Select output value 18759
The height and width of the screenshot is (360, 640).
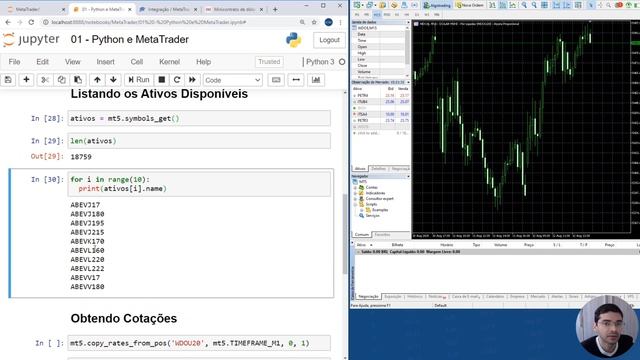click(81, 157)
